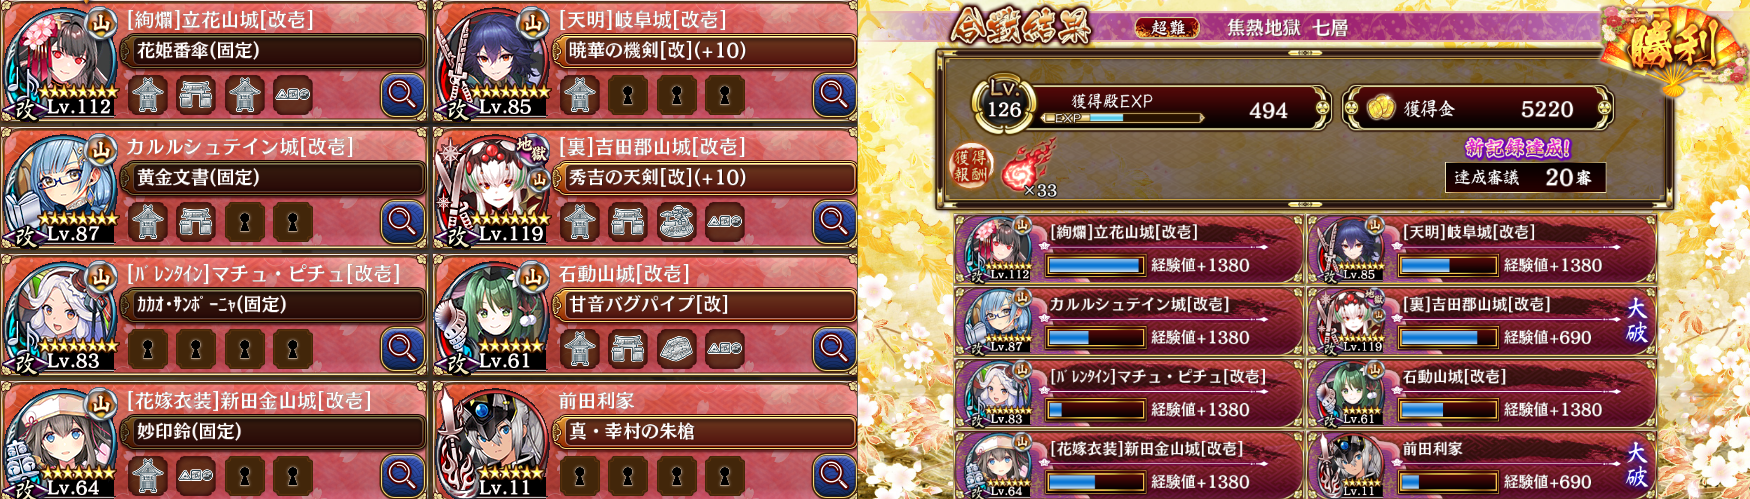The image size is (1750, 499).
Task: Select 石動山城[改壱] result row
Action: point(1482,394)
